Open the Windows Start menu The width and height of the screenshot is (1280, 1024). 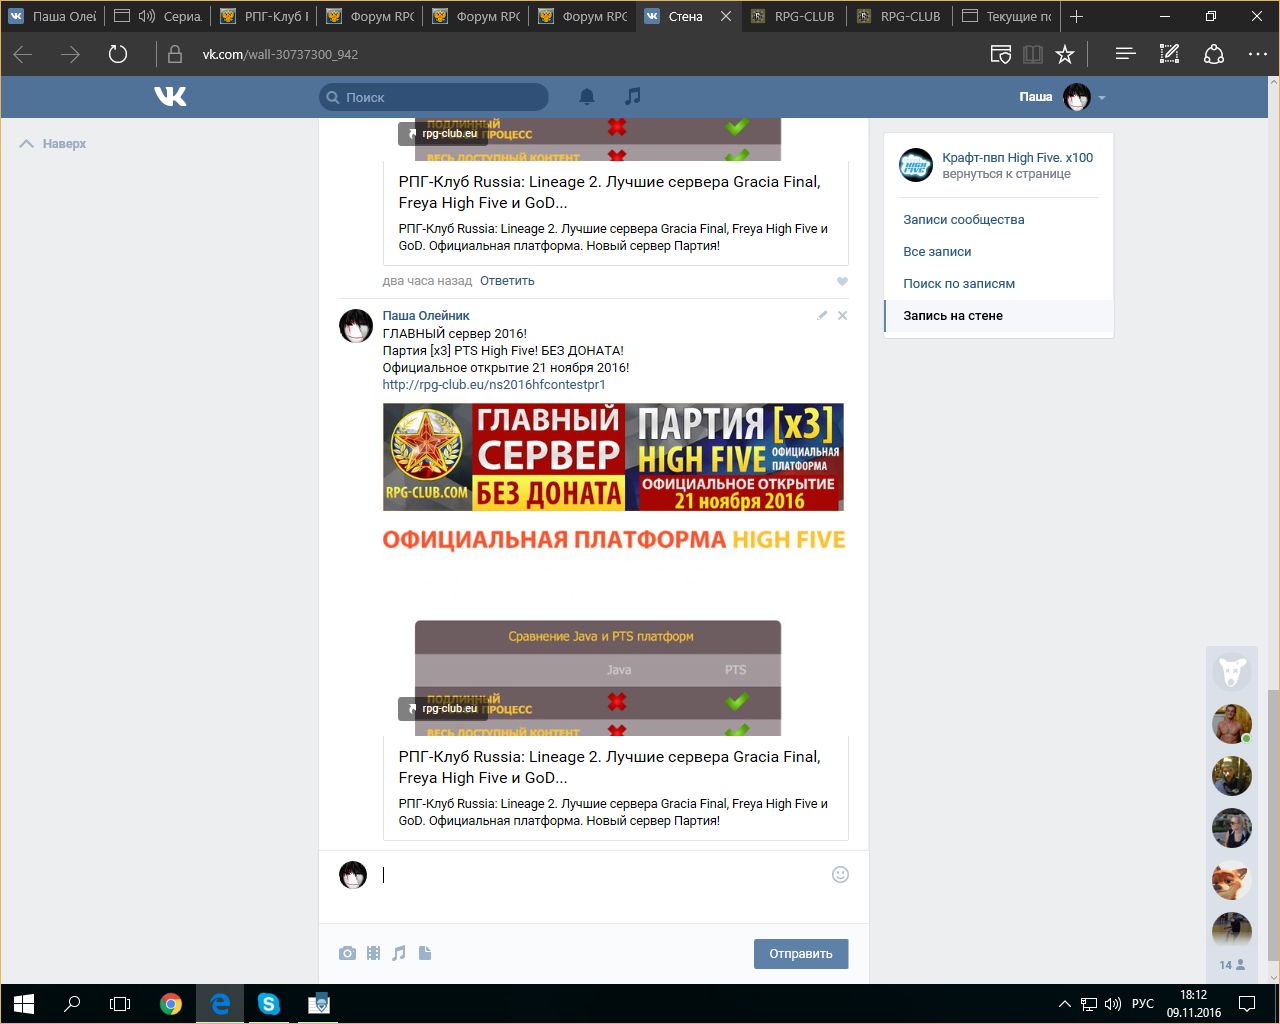(24, 1004)
